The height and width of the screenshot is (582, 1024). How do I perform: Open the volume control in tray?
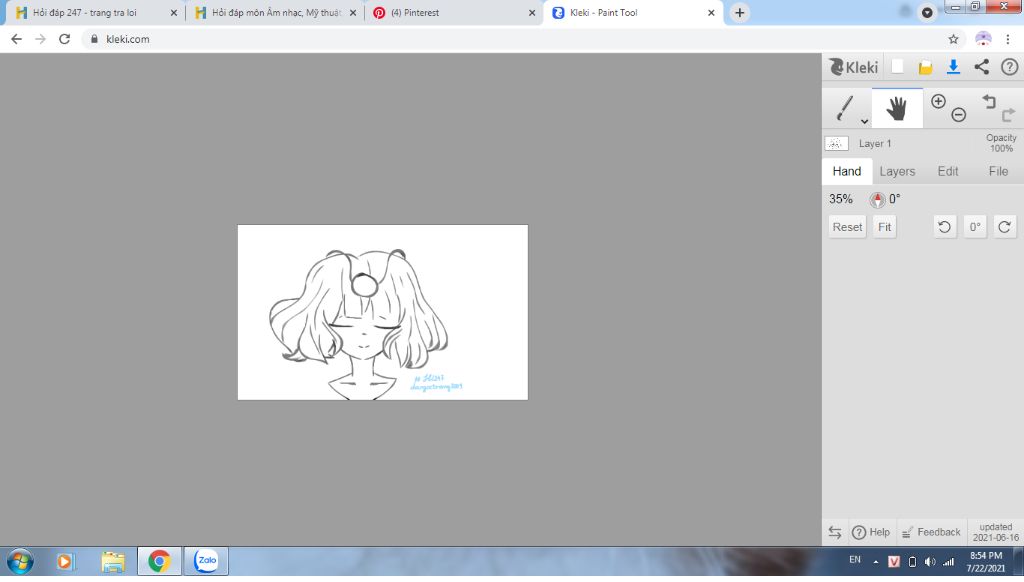930,562
